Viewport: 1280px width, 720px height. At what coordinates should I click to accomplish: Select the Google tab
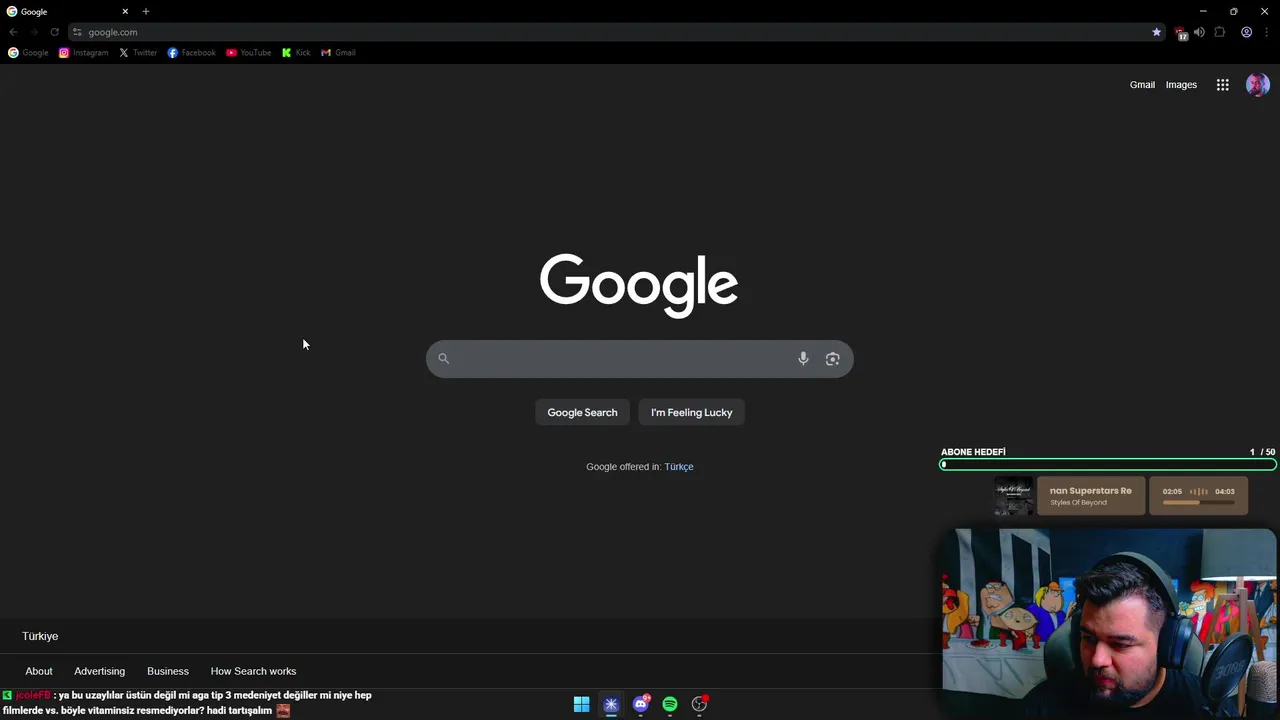[68, 11]
